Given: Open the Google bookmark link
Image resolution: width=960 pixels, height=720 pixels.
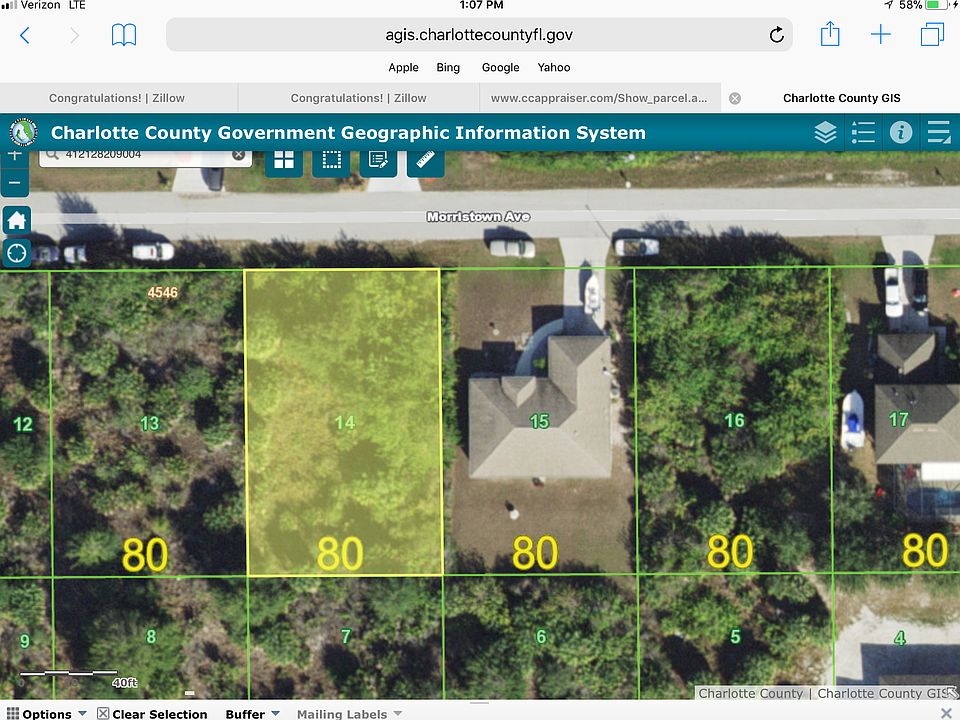Looking at the screenshot, I should 500,67.
